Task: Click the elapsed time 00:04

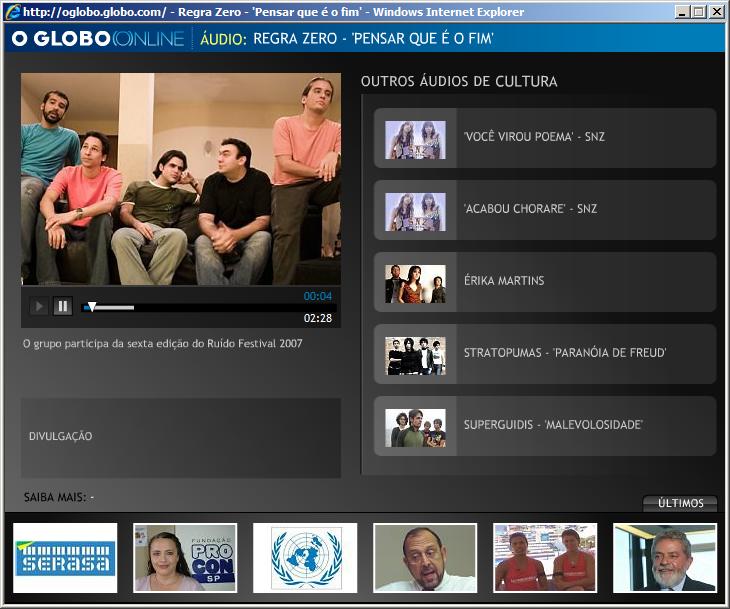Action: [318, 296]
